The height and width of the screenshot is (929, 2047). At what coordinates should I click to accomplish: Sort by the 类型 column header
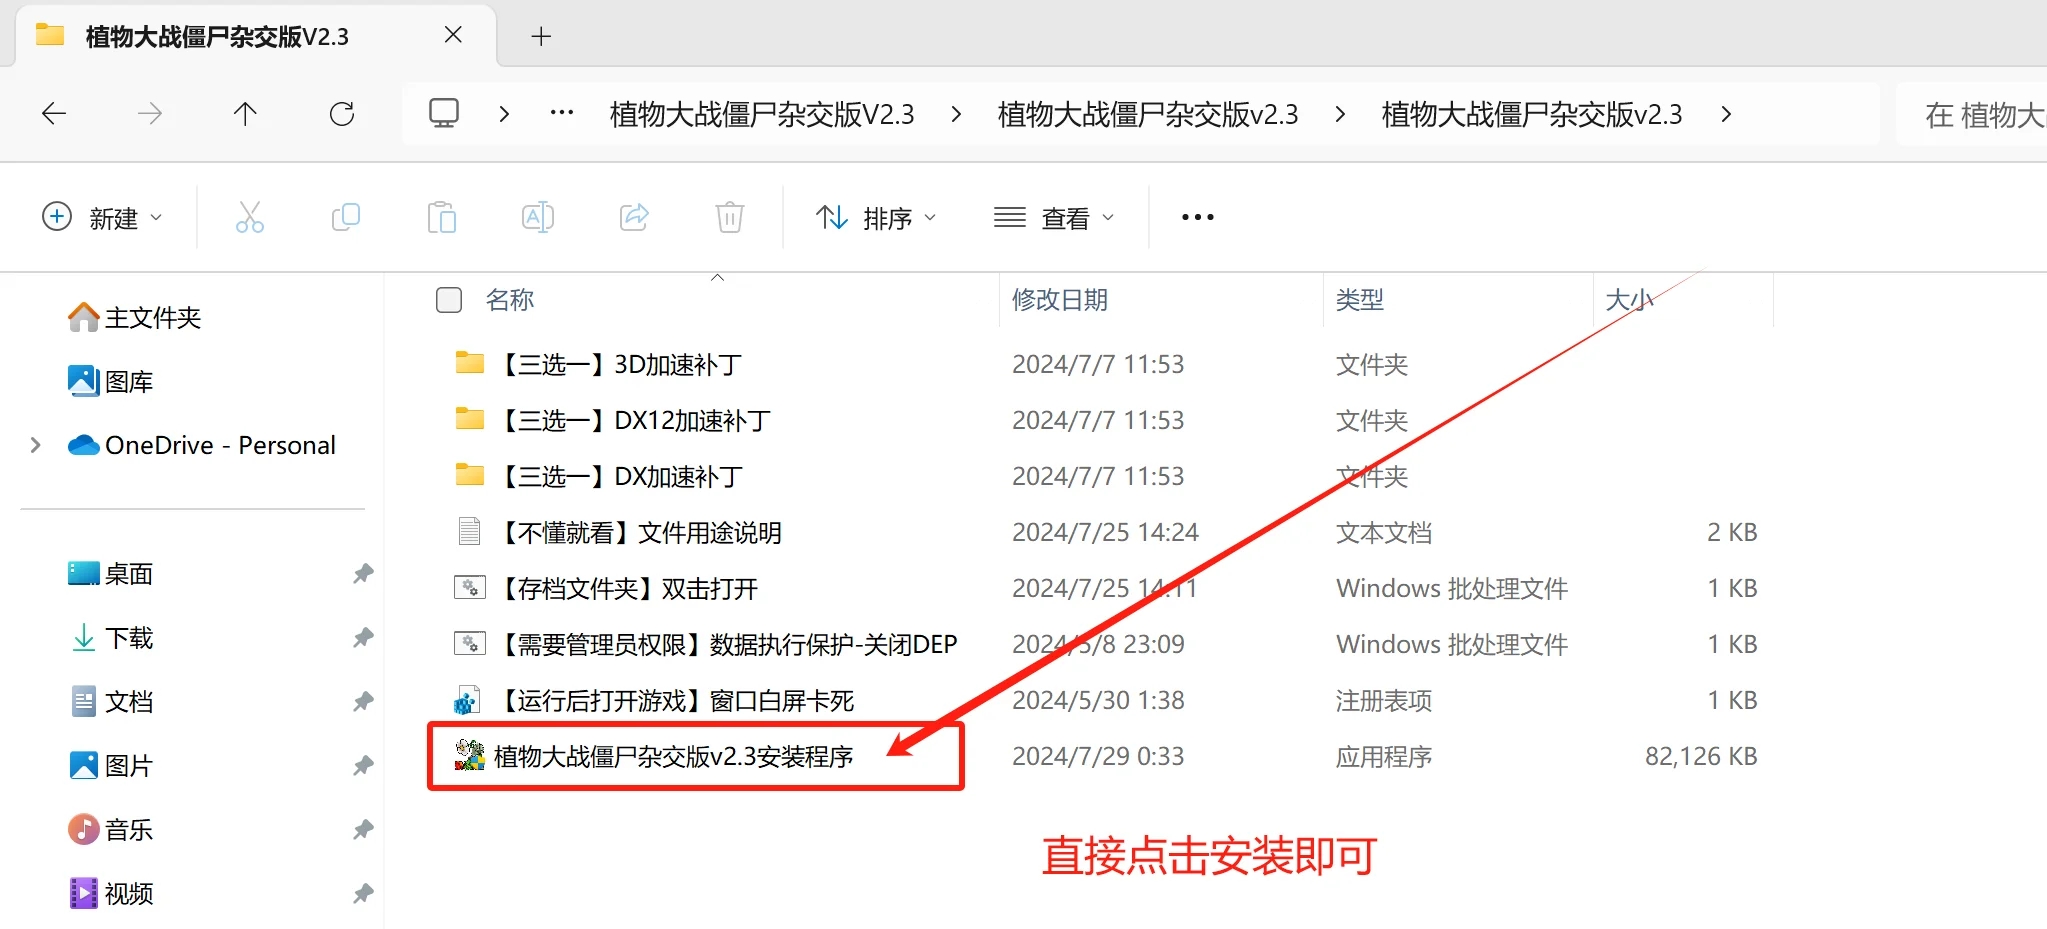click(1360, 300)
